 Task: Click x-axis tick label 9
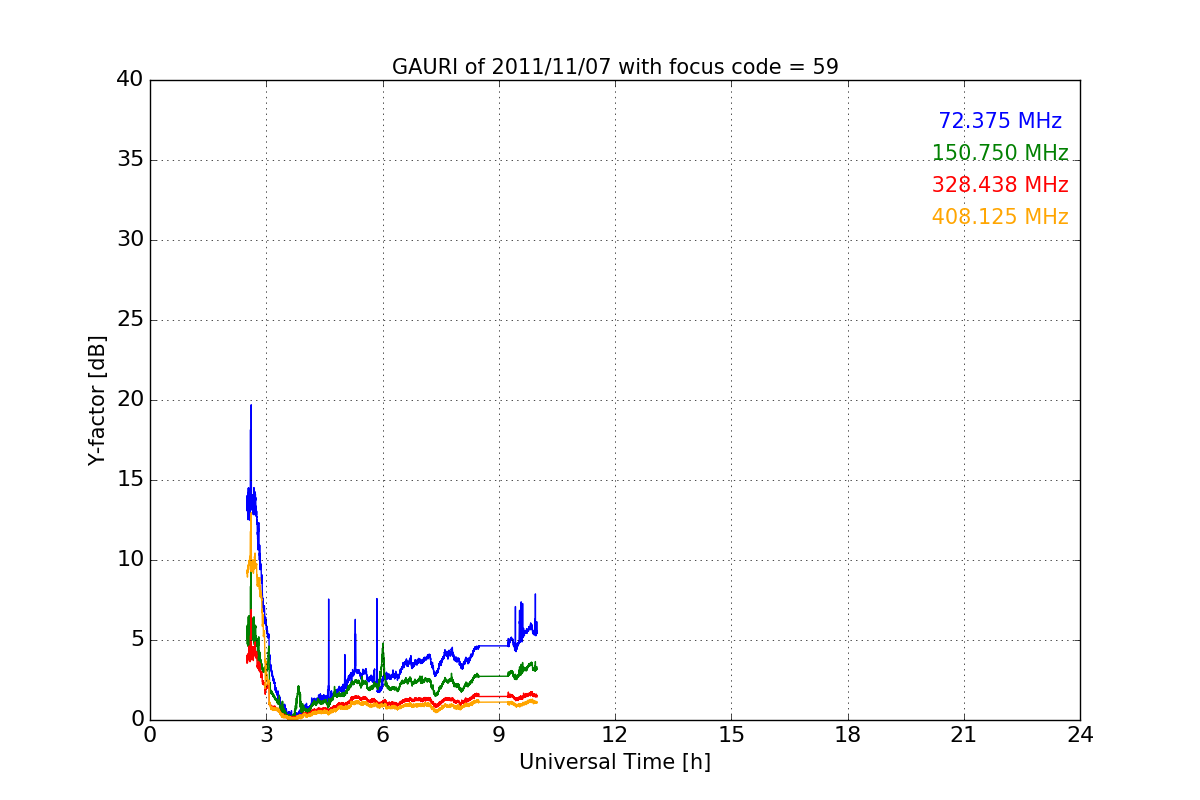(499, 734)
